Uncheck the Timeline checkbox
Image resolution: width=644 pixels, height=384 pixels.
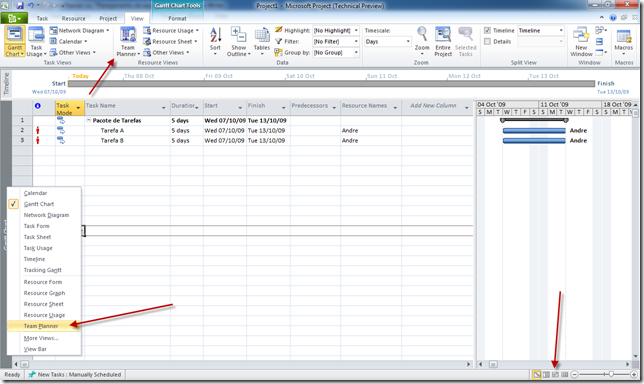[488, 30]
